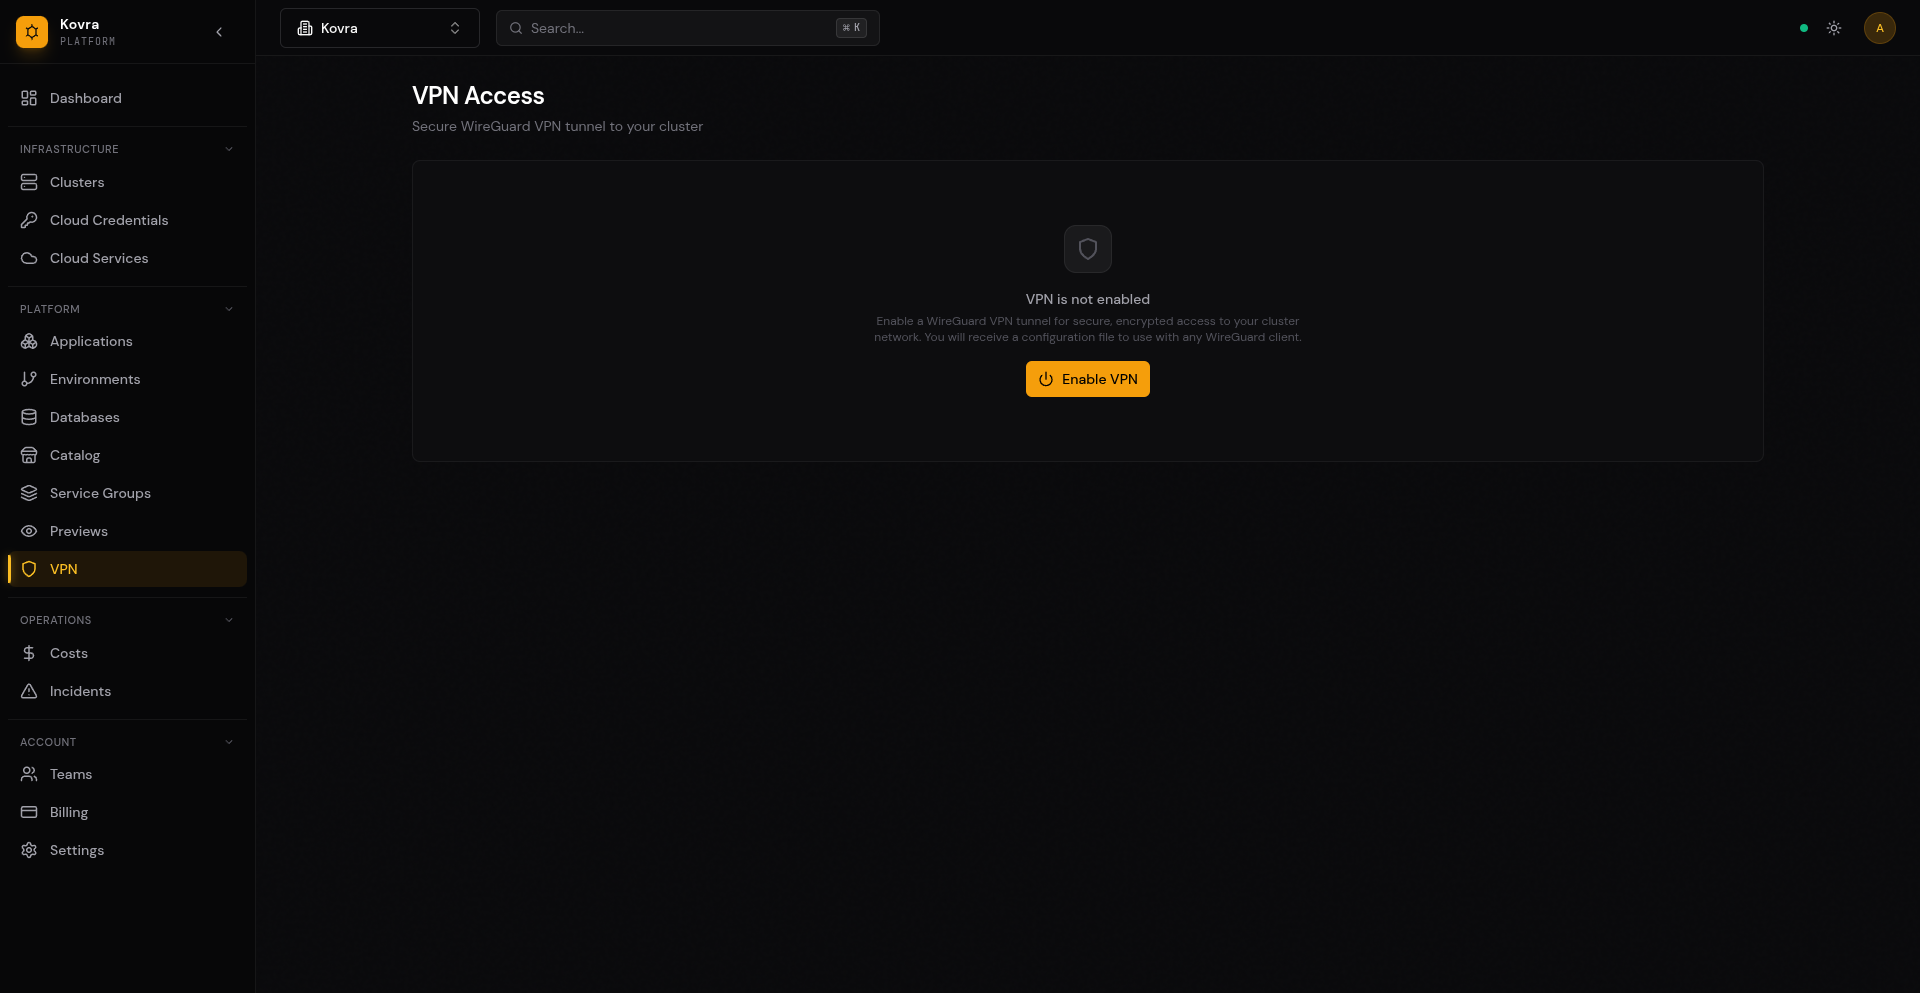
Task: Click the Environments branch icon
Action: (x=29, y=379)
